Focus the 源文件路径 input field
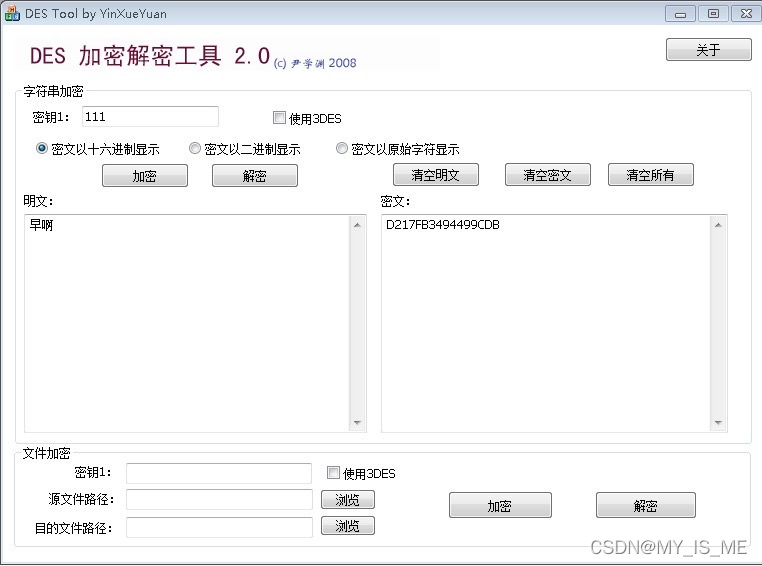The height and width of the screenshot is (566, 762). point(219,499)
